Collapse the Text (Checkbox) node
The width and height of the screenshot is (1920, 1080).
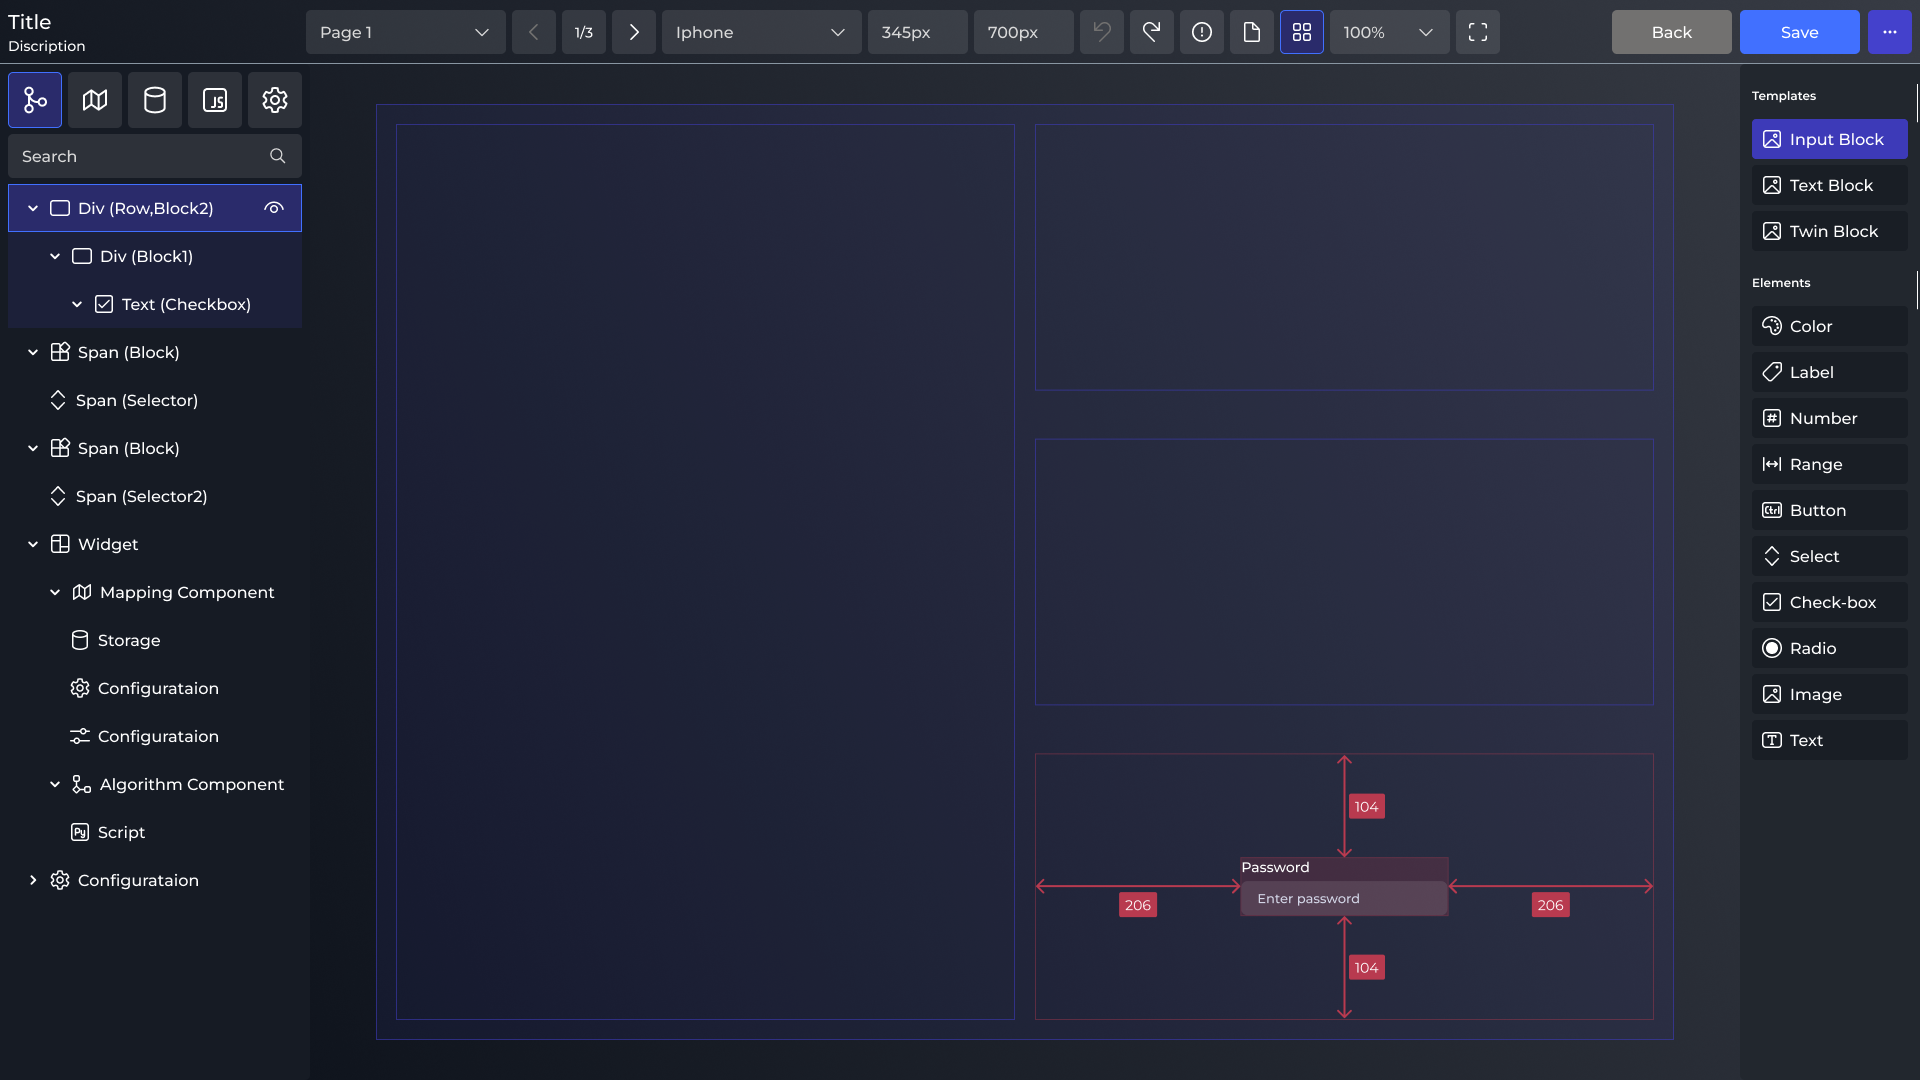[x=77, y=304]
